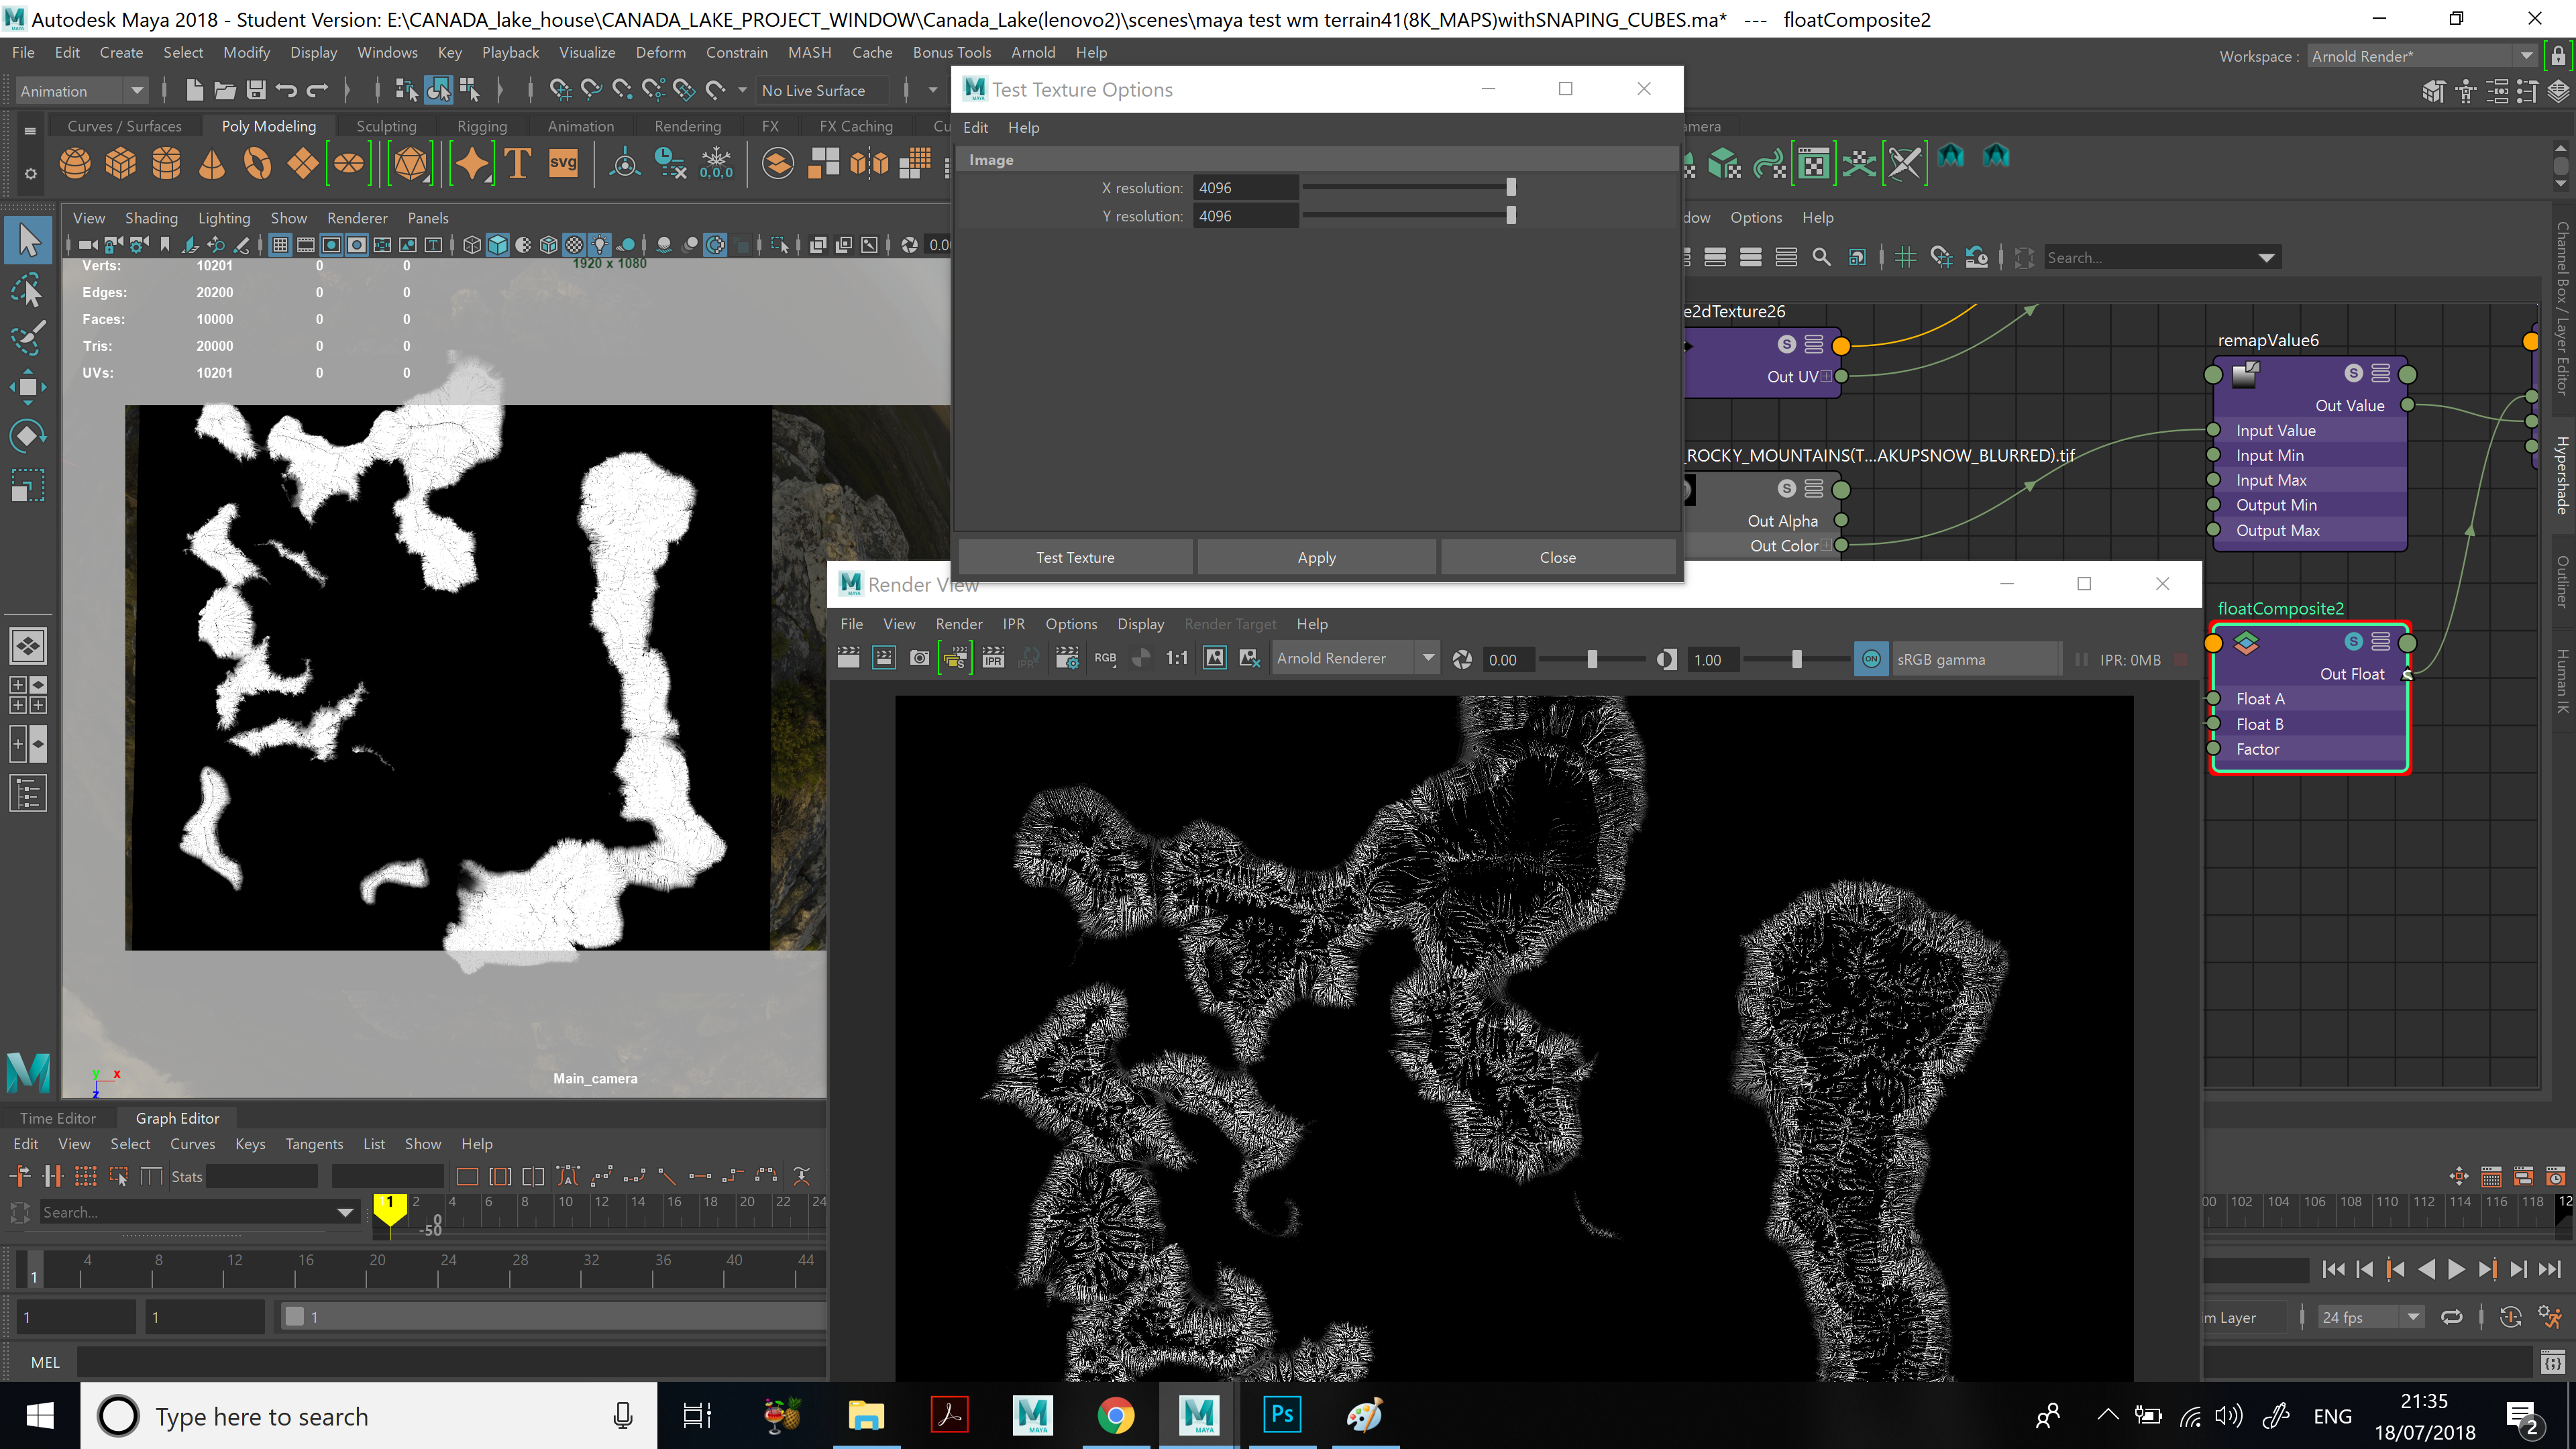Click the polygon Type tool icon

517,162
